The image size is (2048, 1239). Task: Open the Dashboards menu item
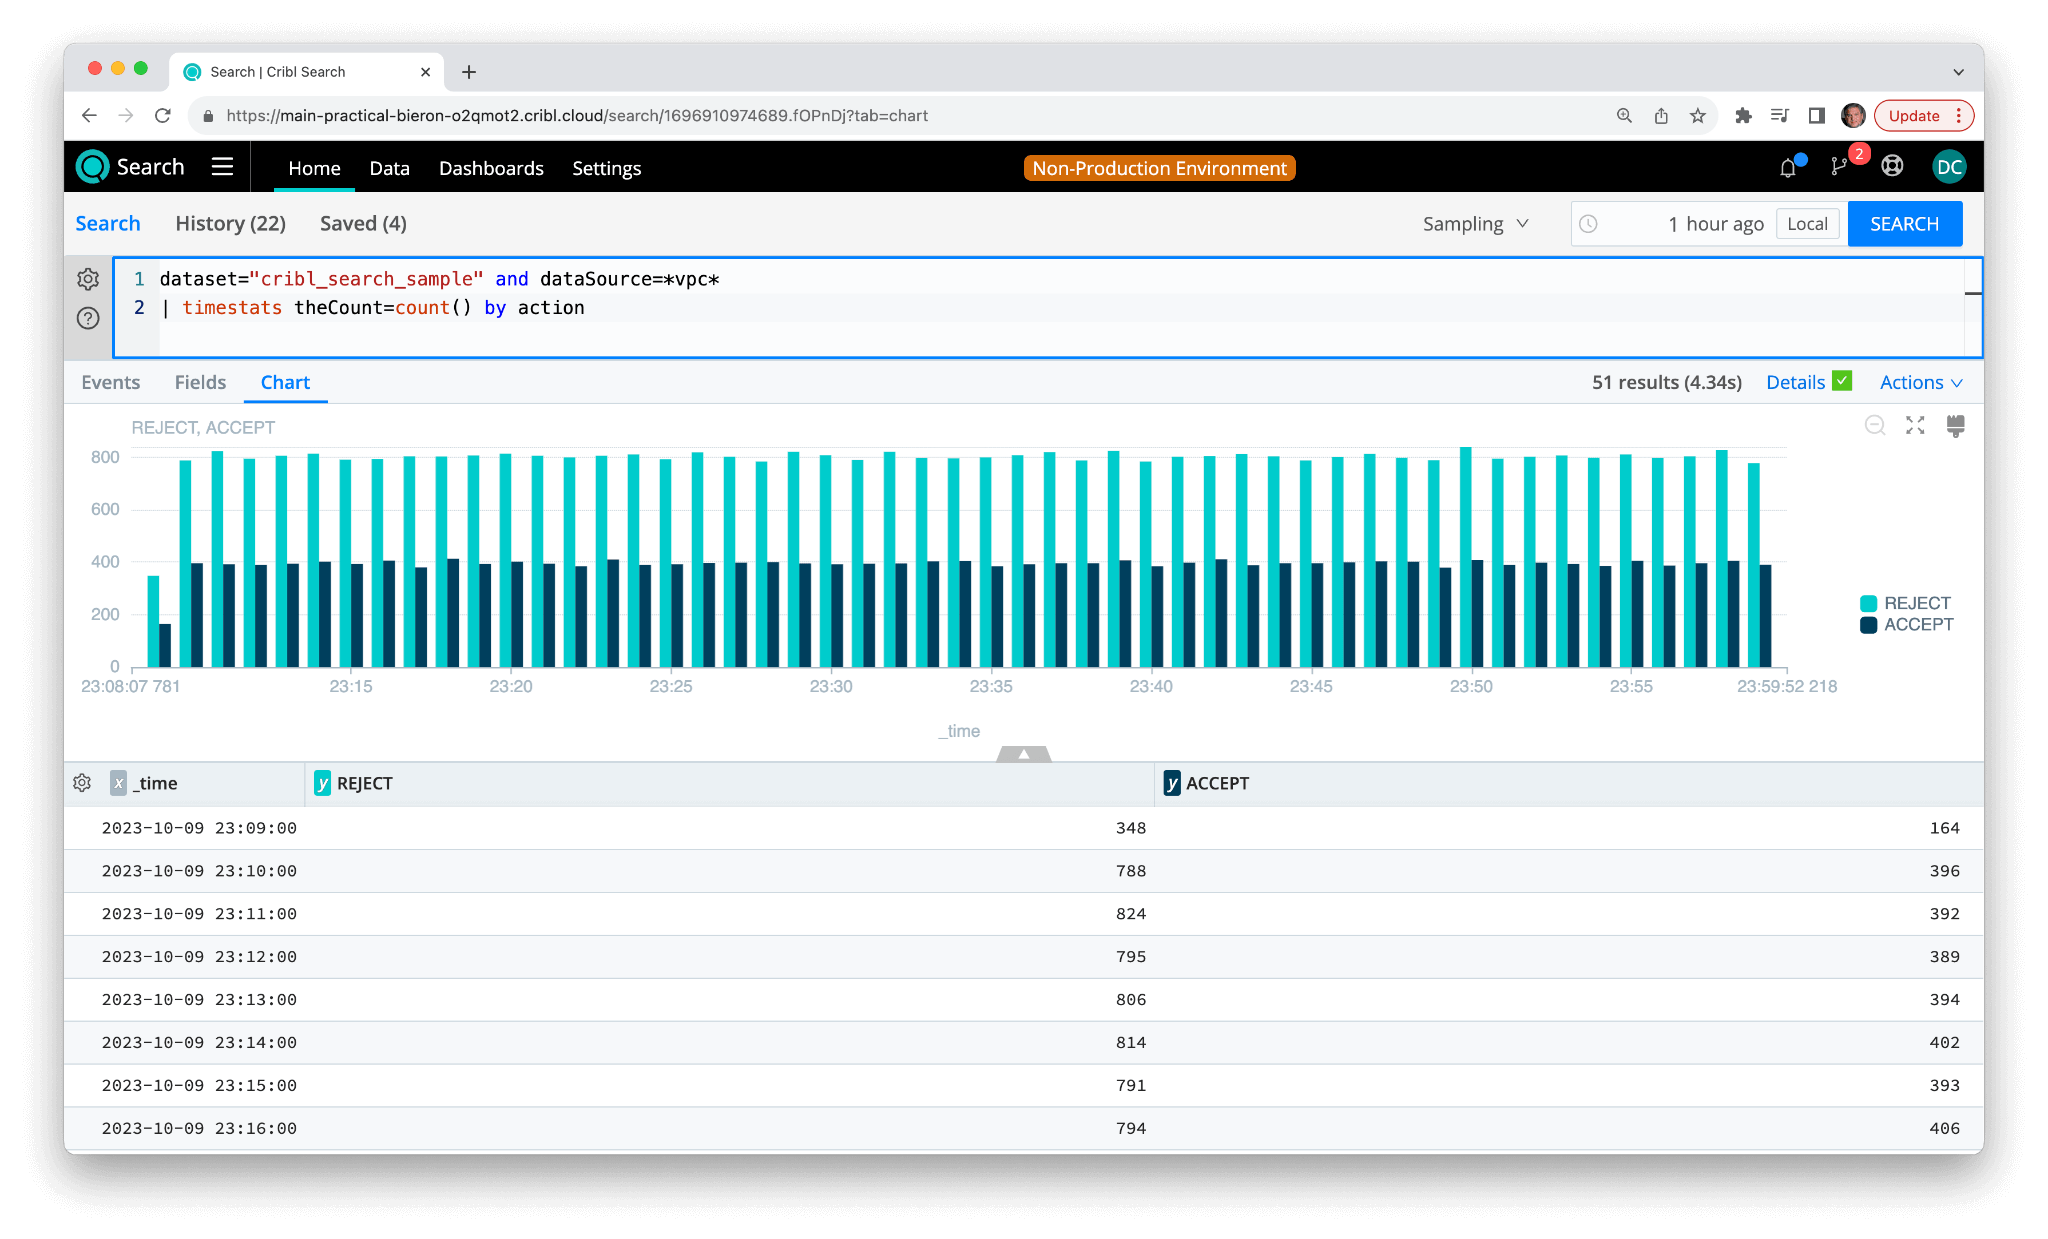click(491, 168)
